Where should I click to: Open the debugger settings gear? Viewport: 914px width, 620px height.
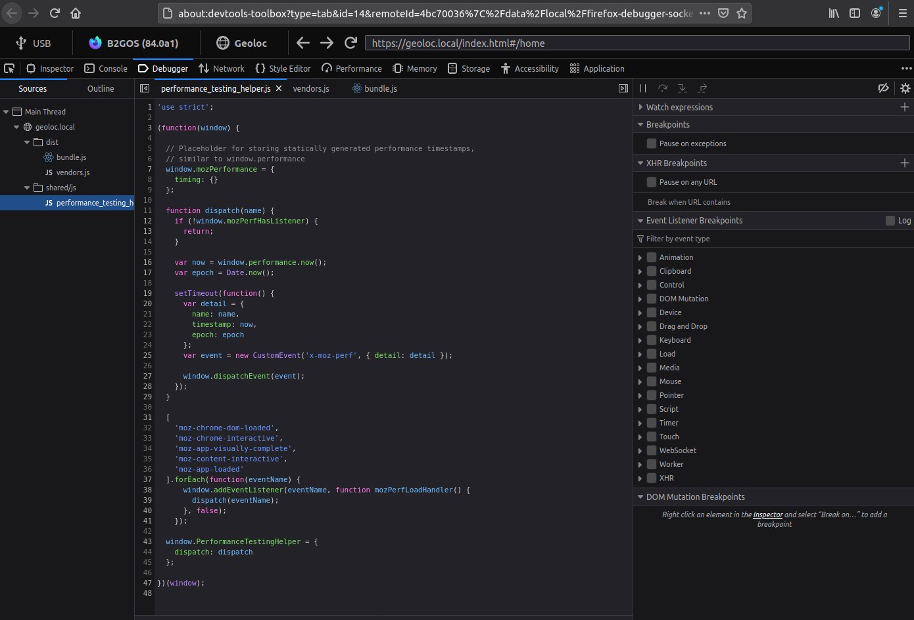click(x=904, y=88)
